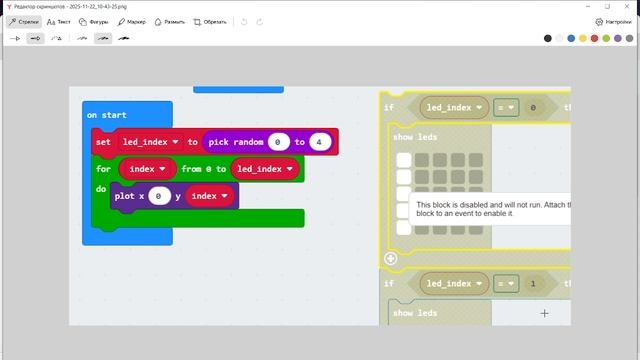Screen dimensions: 640x360
Task: Toggle fourth LED in top row of show leds
Action: pos(458,160)
